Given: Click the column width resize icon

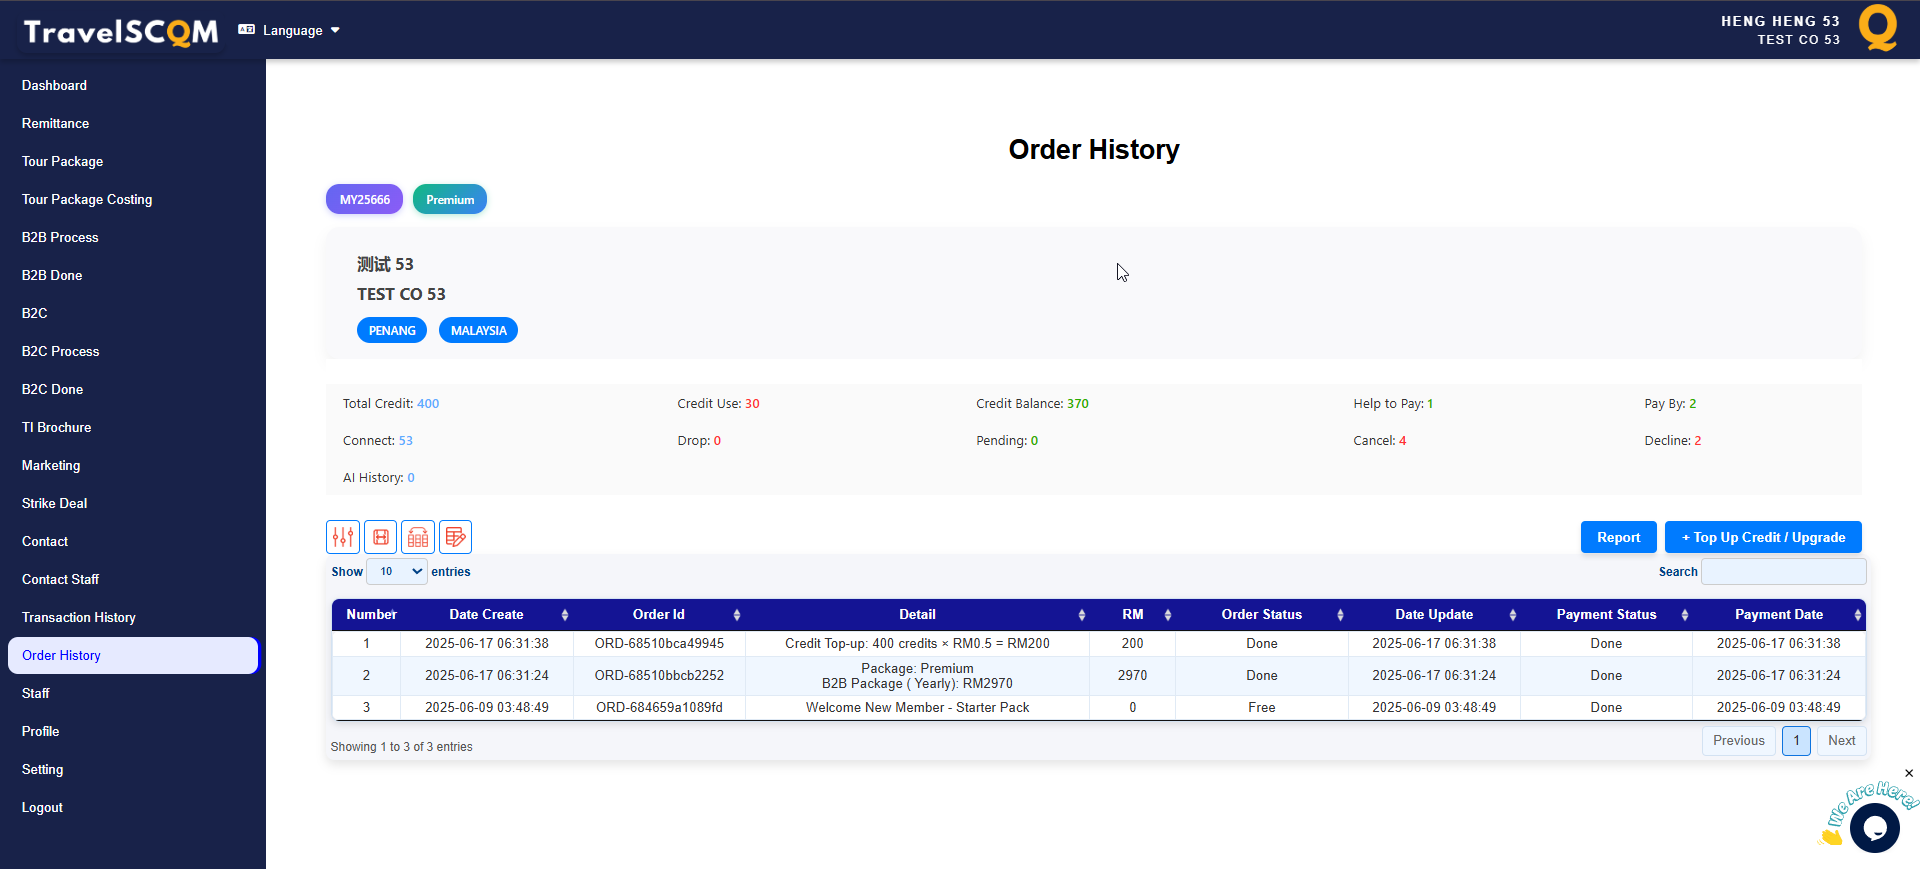Looking at the screenshot, I should 381,537.
